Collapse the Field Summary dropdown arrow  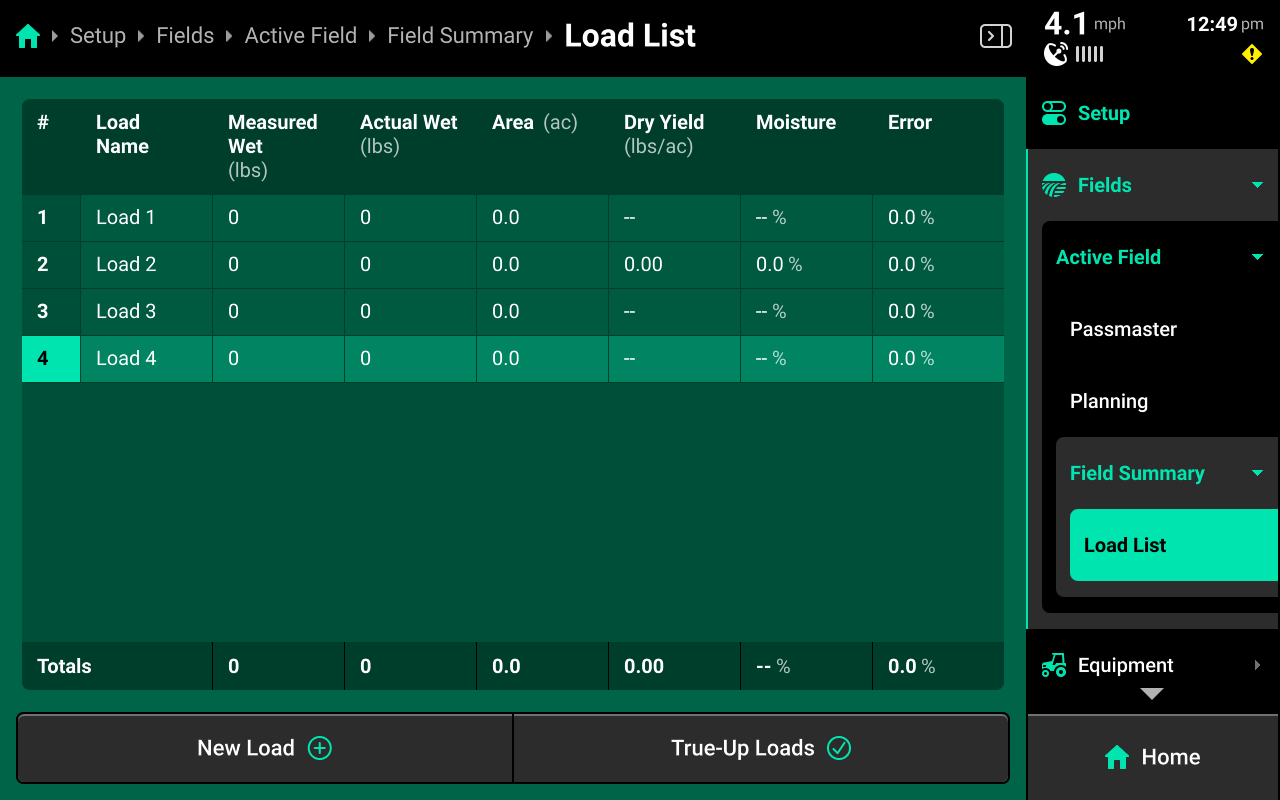(x=1257, y=474)
